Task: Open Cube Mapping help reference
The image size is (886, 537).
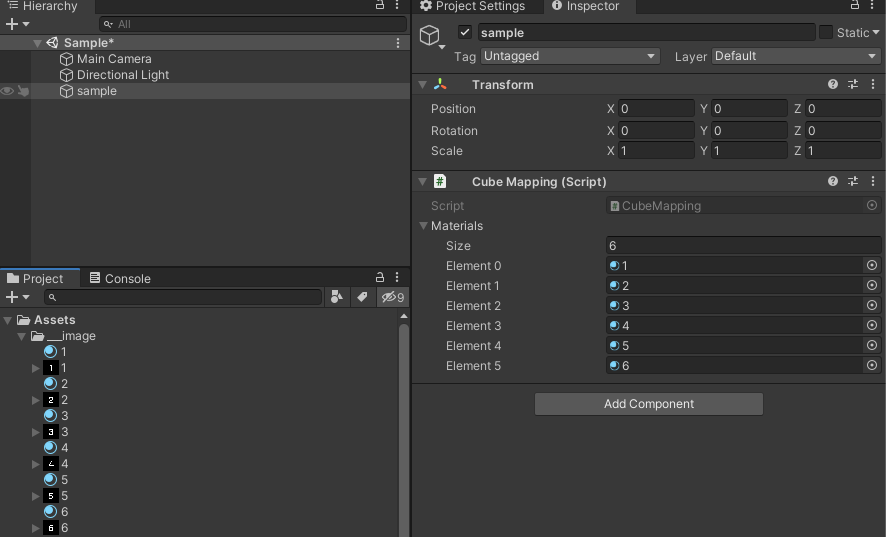Action: tap(833, 181)
